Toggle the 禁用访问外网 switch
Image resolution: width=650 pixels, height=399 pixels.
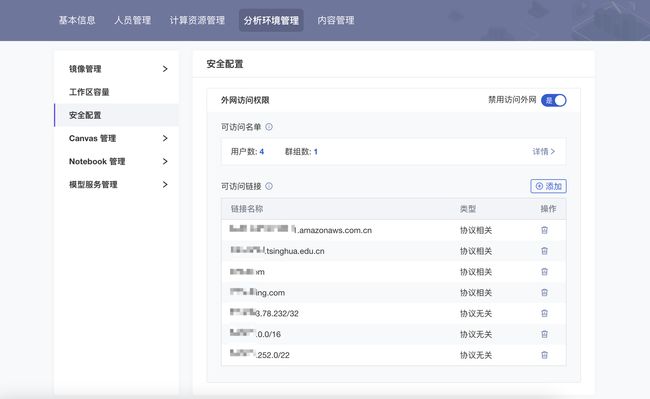tap(553, 100)
